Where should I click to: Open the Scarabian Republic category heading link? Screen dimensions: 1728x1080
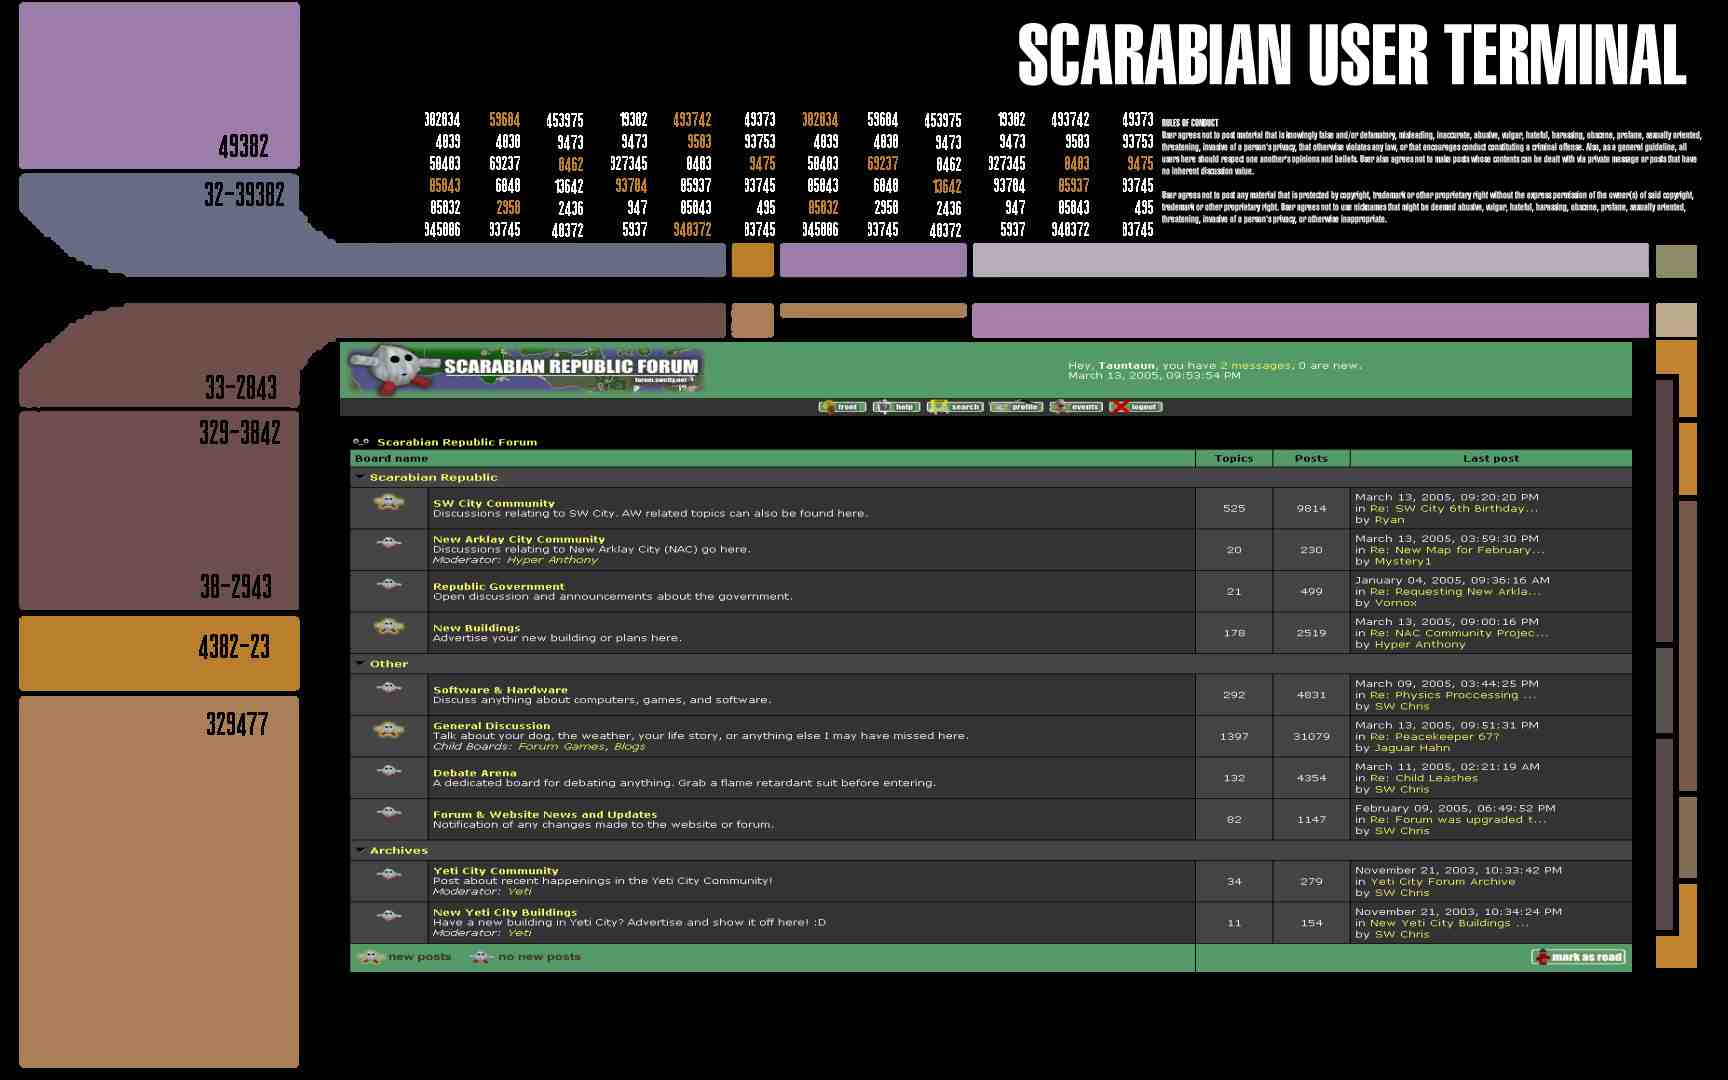(x=433, y=478)
